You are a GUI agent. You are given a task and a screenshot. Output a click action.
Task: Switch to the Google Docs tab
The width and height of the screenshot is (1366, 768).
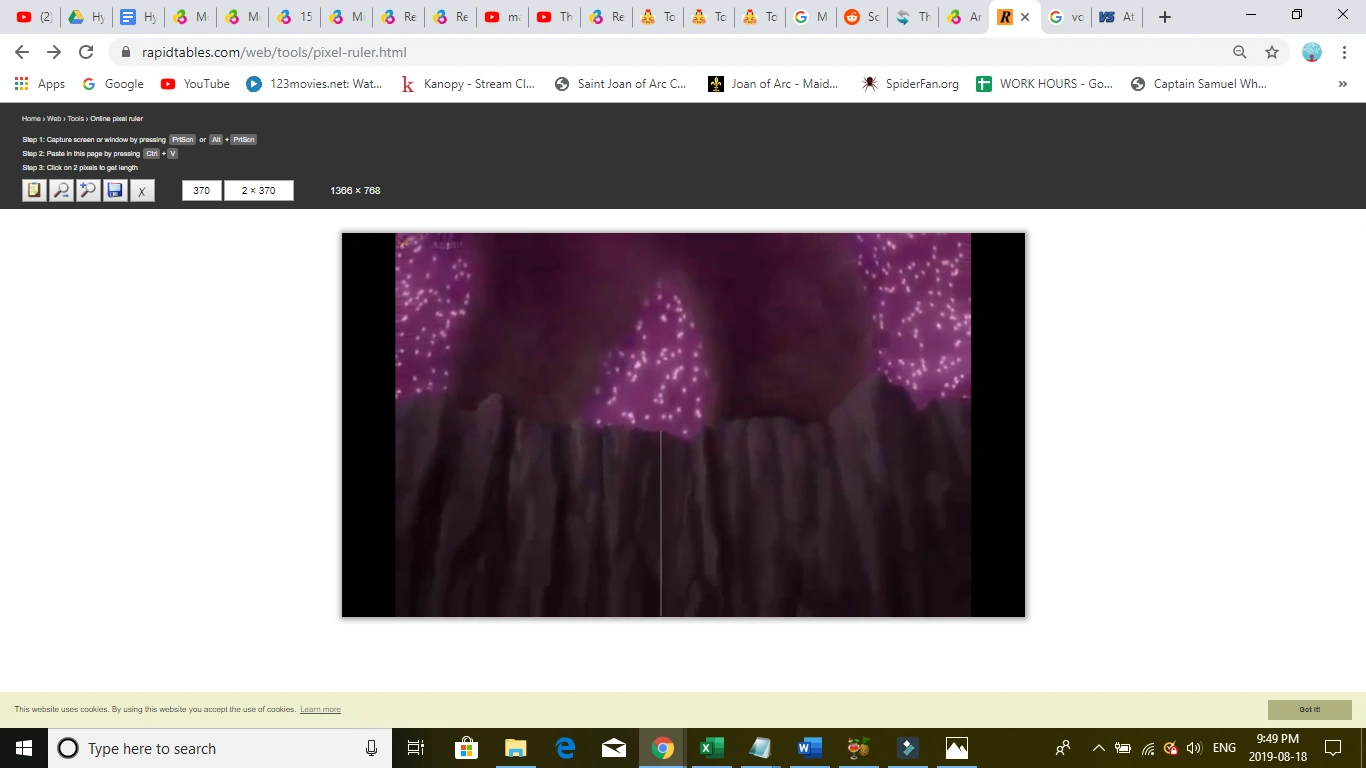(139, 17)
